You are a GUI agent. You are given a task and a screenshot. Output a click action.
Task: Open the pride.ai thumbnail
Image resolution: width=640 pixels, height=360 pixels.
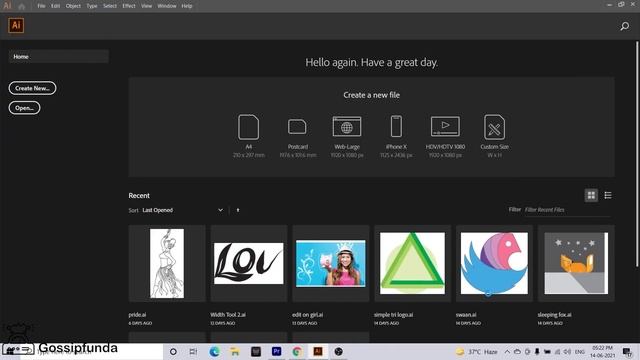167,263
